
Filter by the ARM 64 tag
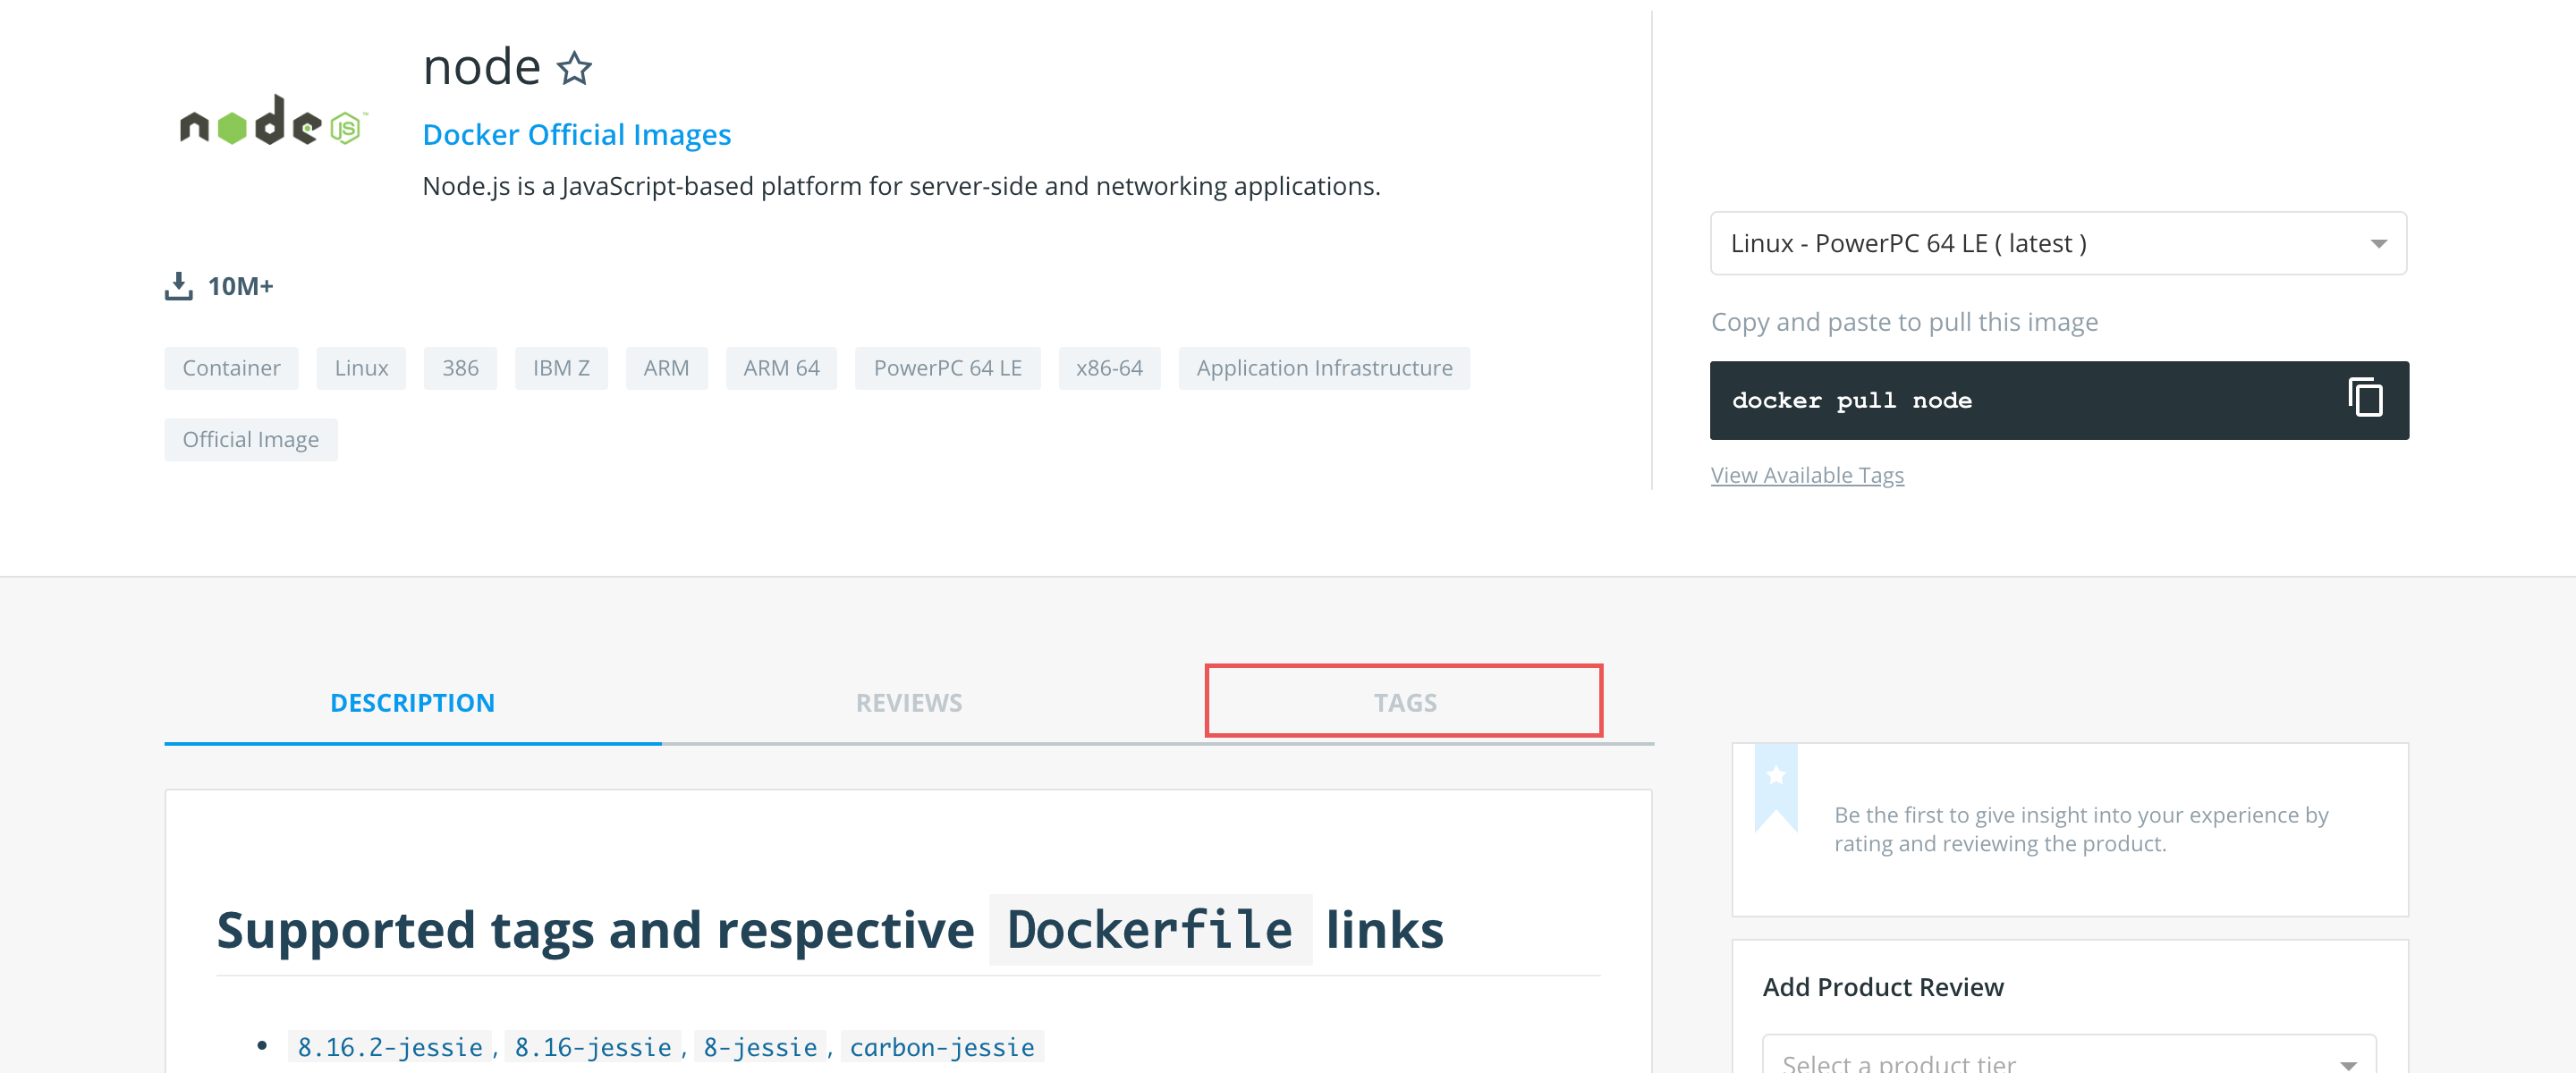coord(780,368)
